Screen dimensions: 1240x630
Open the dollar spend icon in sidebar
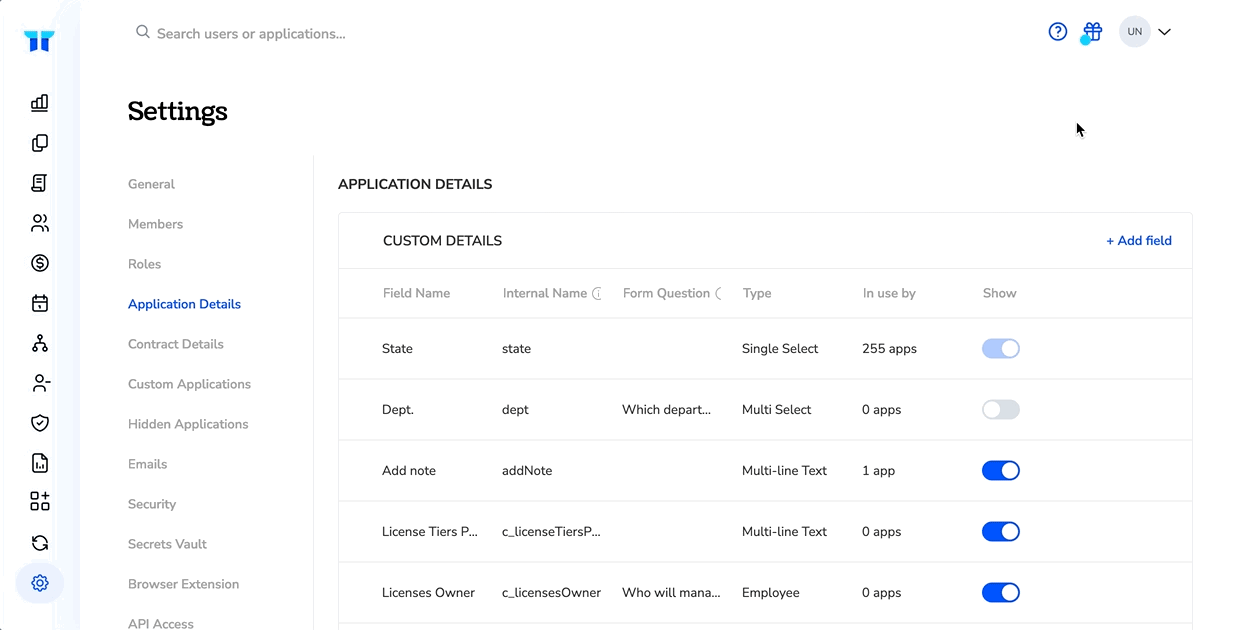tap(40, 263)
